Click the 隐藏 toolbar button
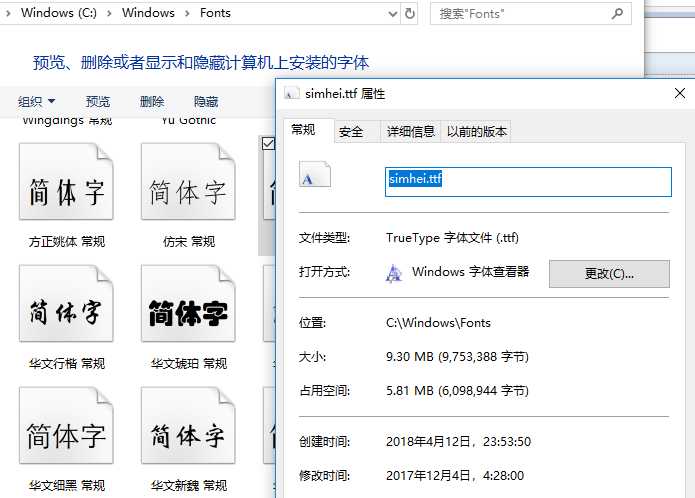Image resolution: width=695 pixels, height=498 pixels. click(206, 101)
